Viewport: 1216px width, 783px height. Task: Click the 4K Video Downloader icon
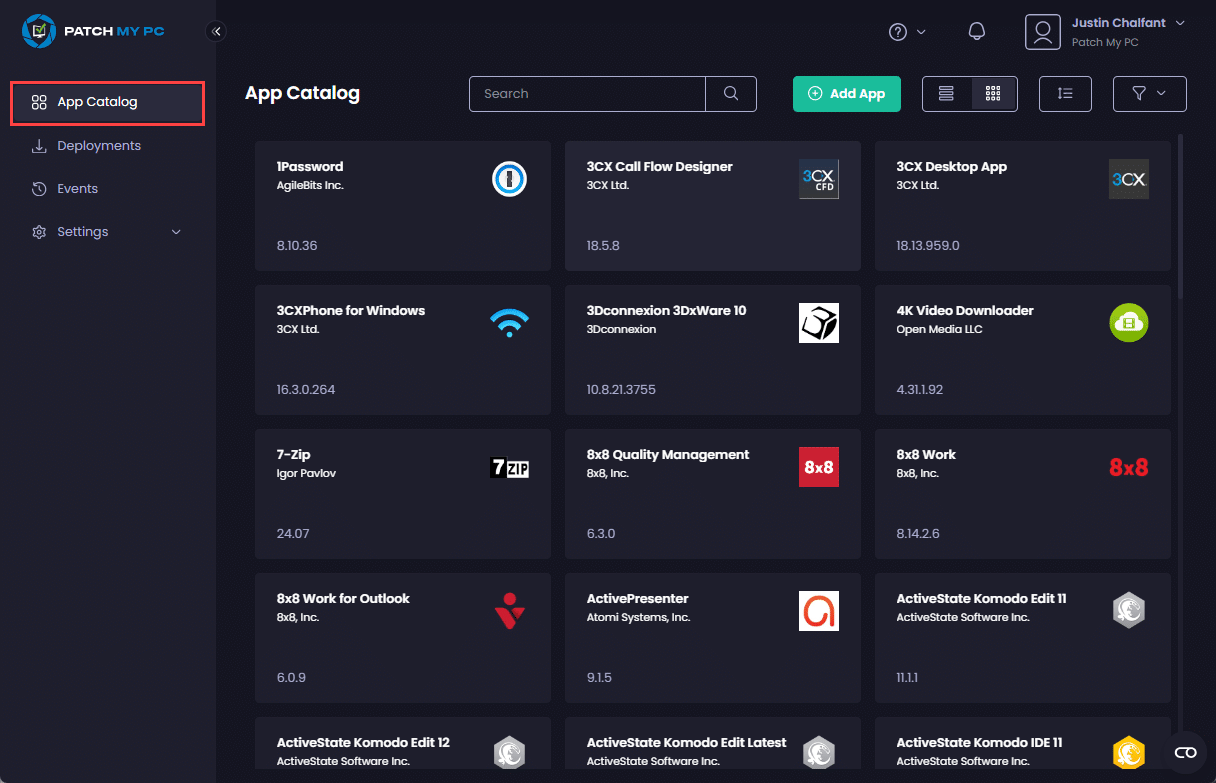[1128, 323]
